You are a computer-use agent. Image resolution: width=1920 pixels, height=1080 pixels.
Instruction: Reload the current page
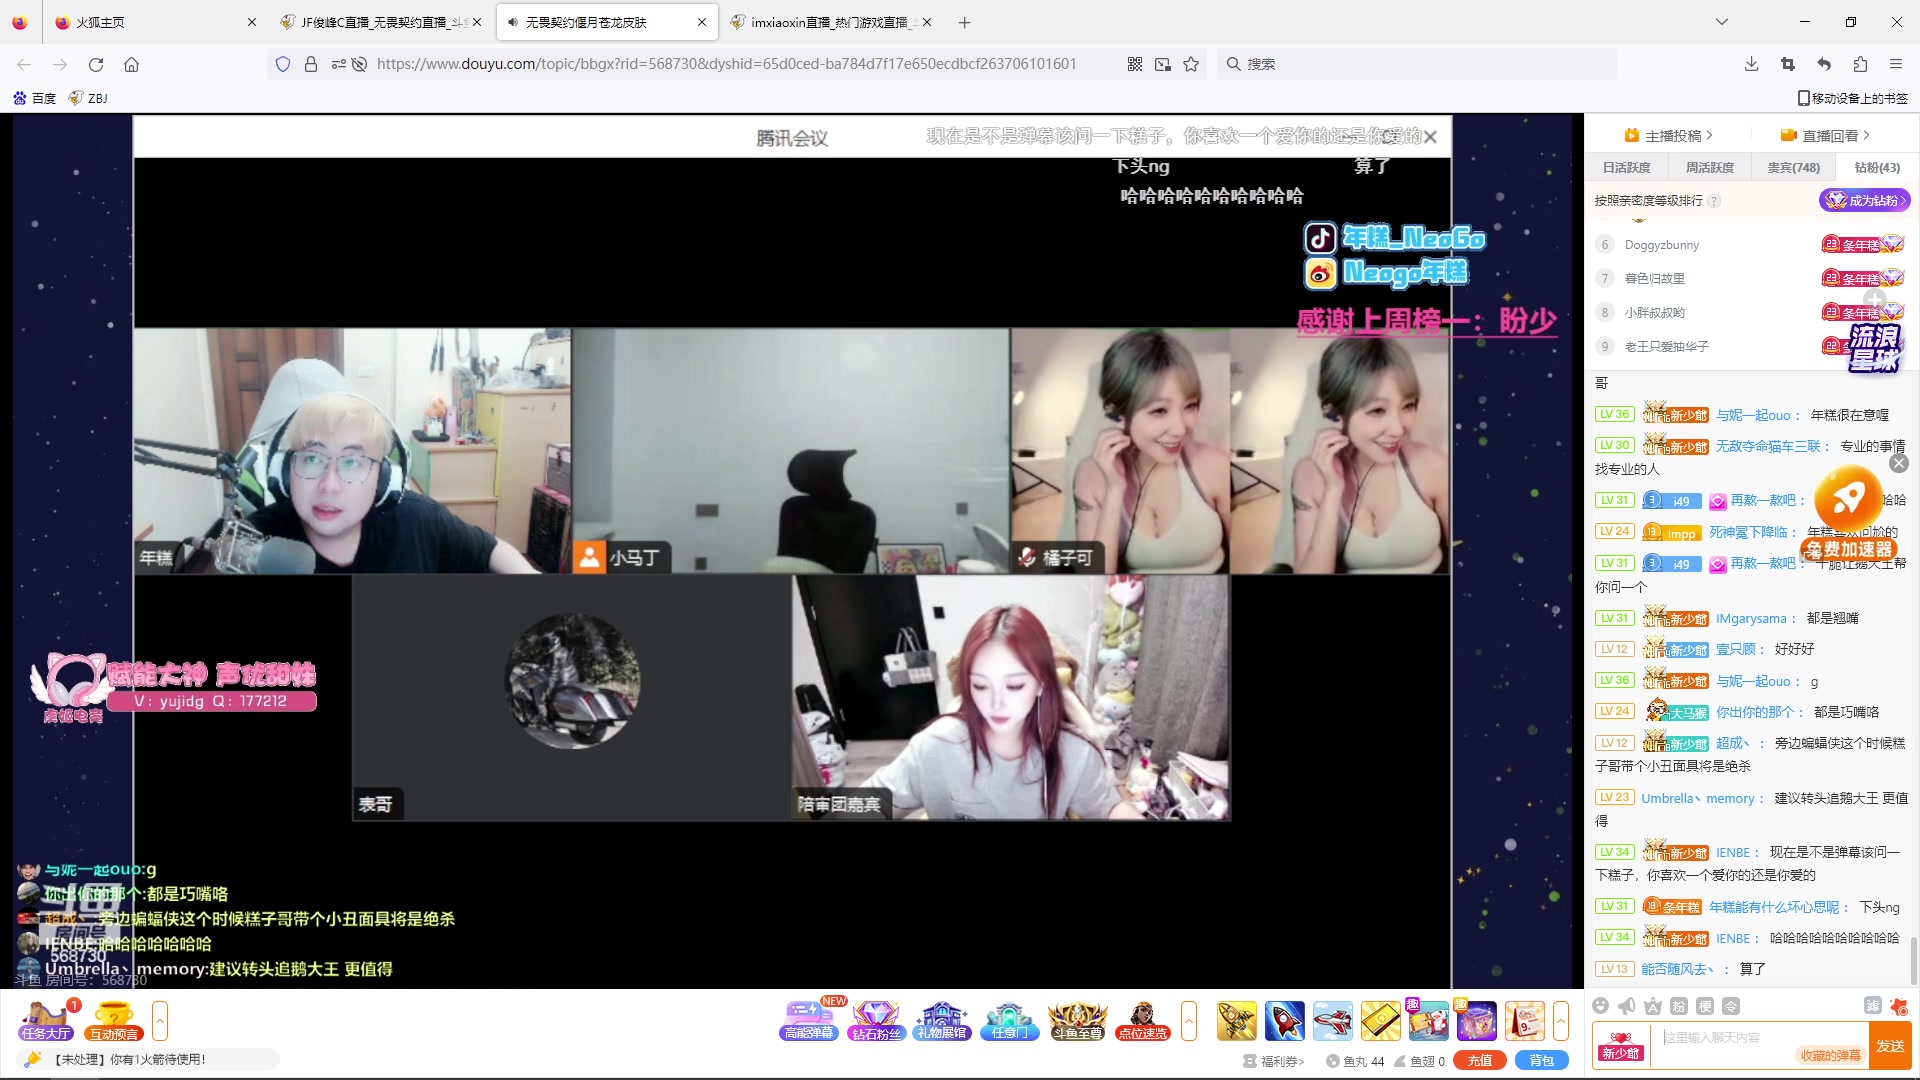pyautogui.click(x=96, y=64)
